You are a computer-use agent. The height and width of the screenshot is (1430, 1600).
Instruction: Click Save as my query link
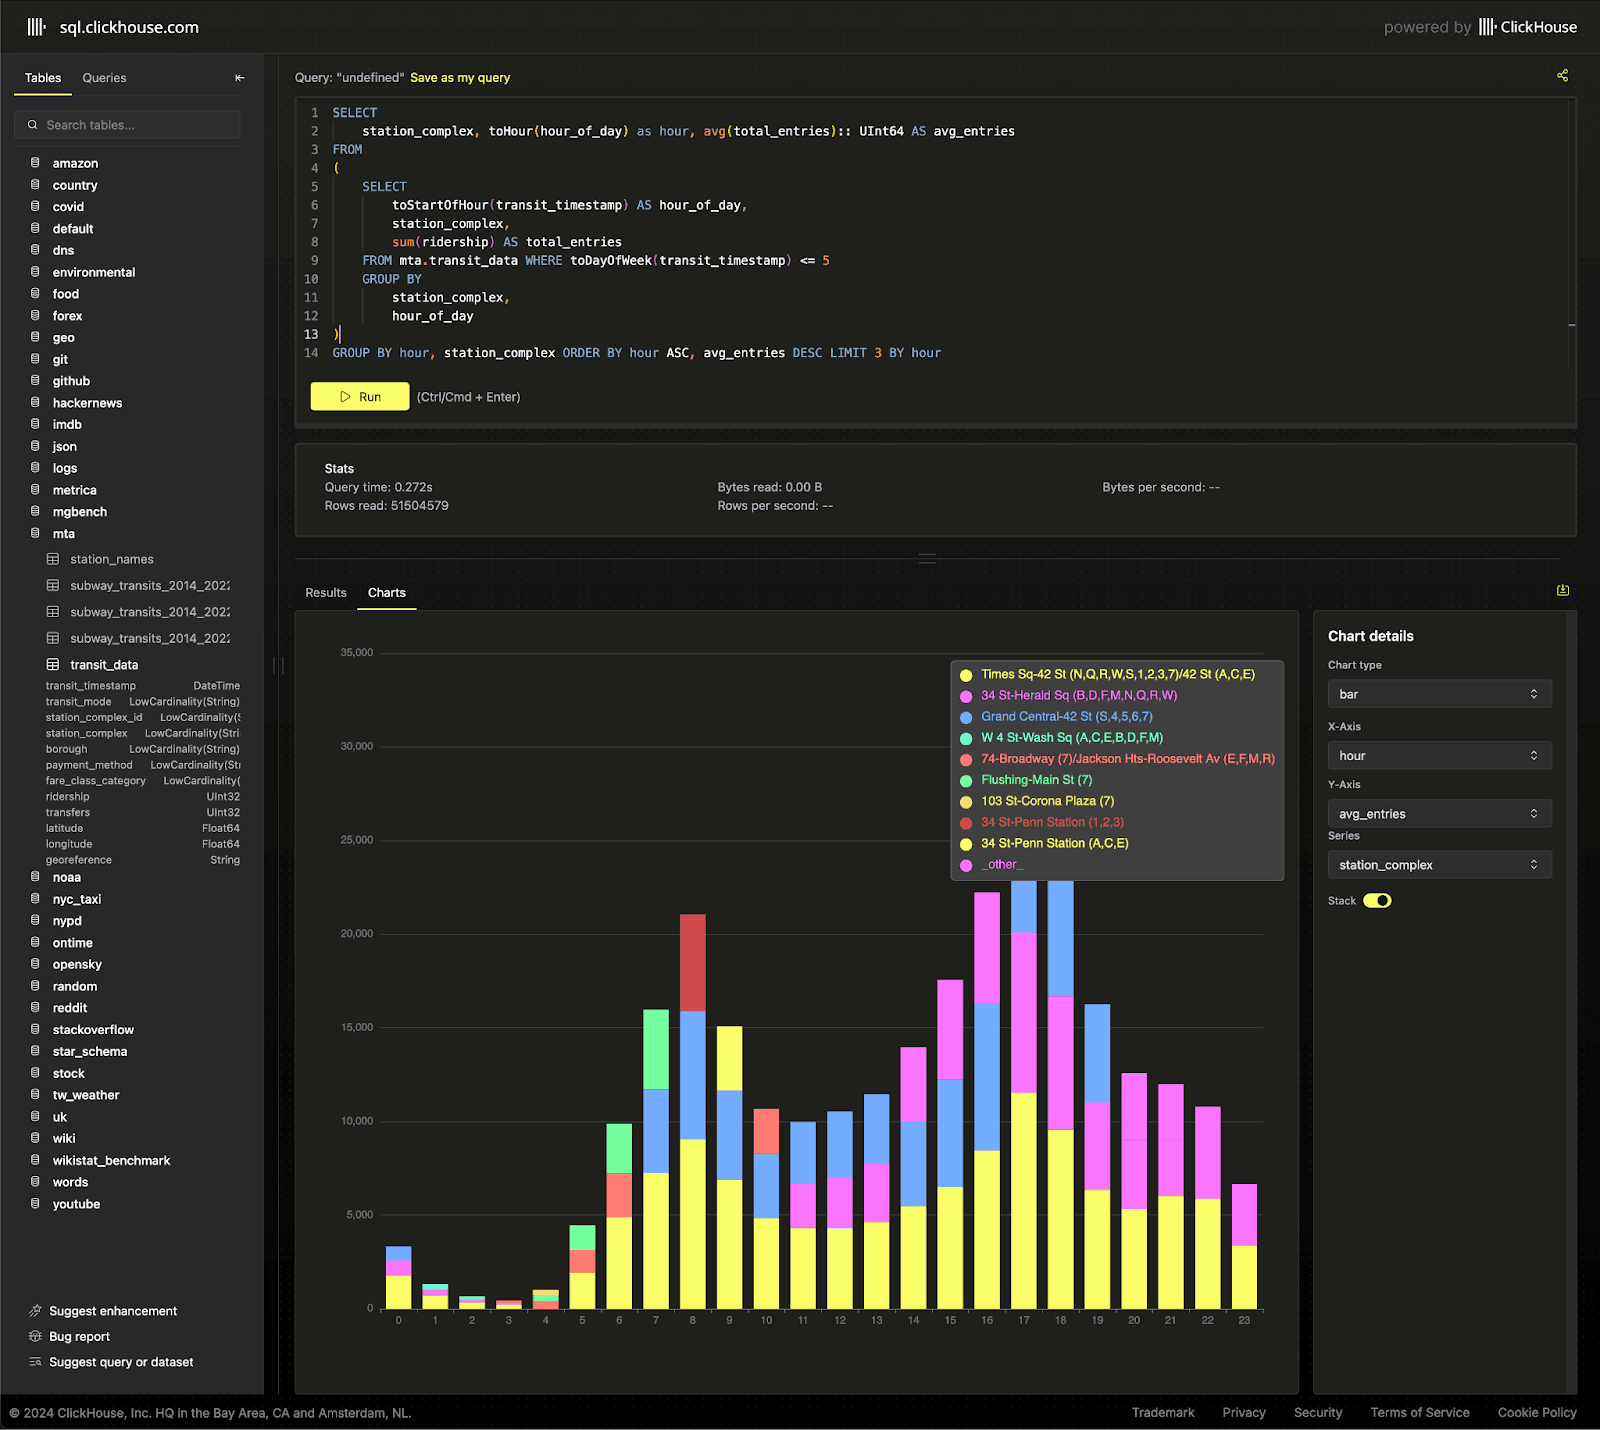[460, 78]
